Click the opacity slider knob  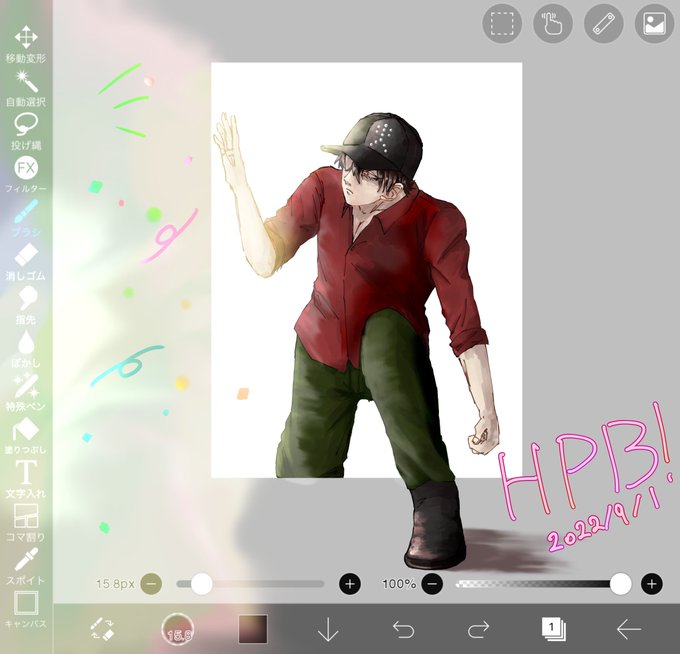pyautogui.click(x=621, y=584)
